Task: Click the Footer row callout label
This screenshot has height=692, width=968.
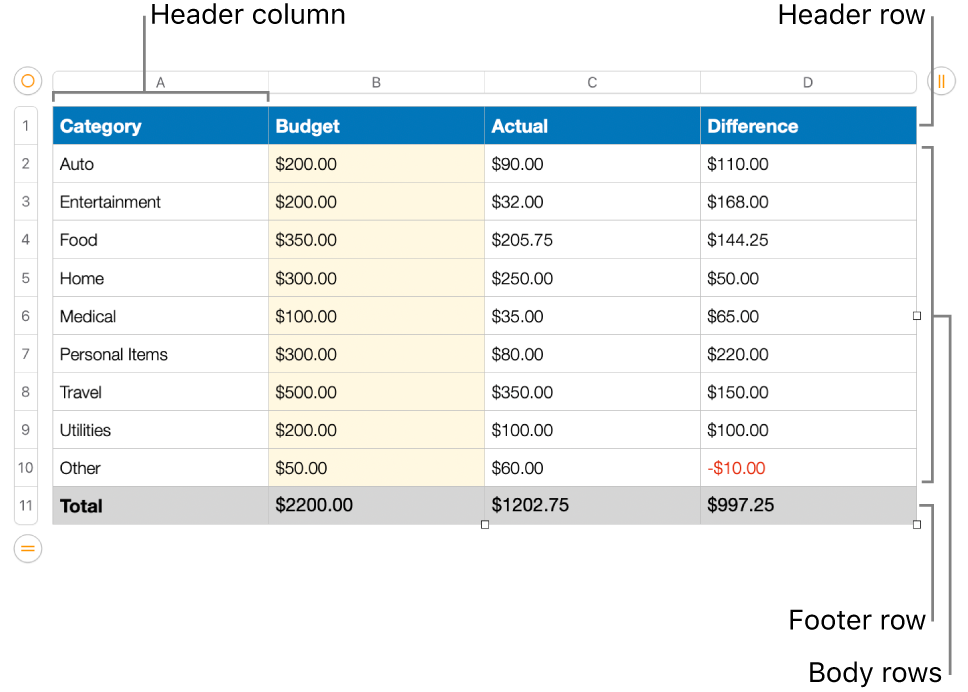Action: tap(857, 620)
